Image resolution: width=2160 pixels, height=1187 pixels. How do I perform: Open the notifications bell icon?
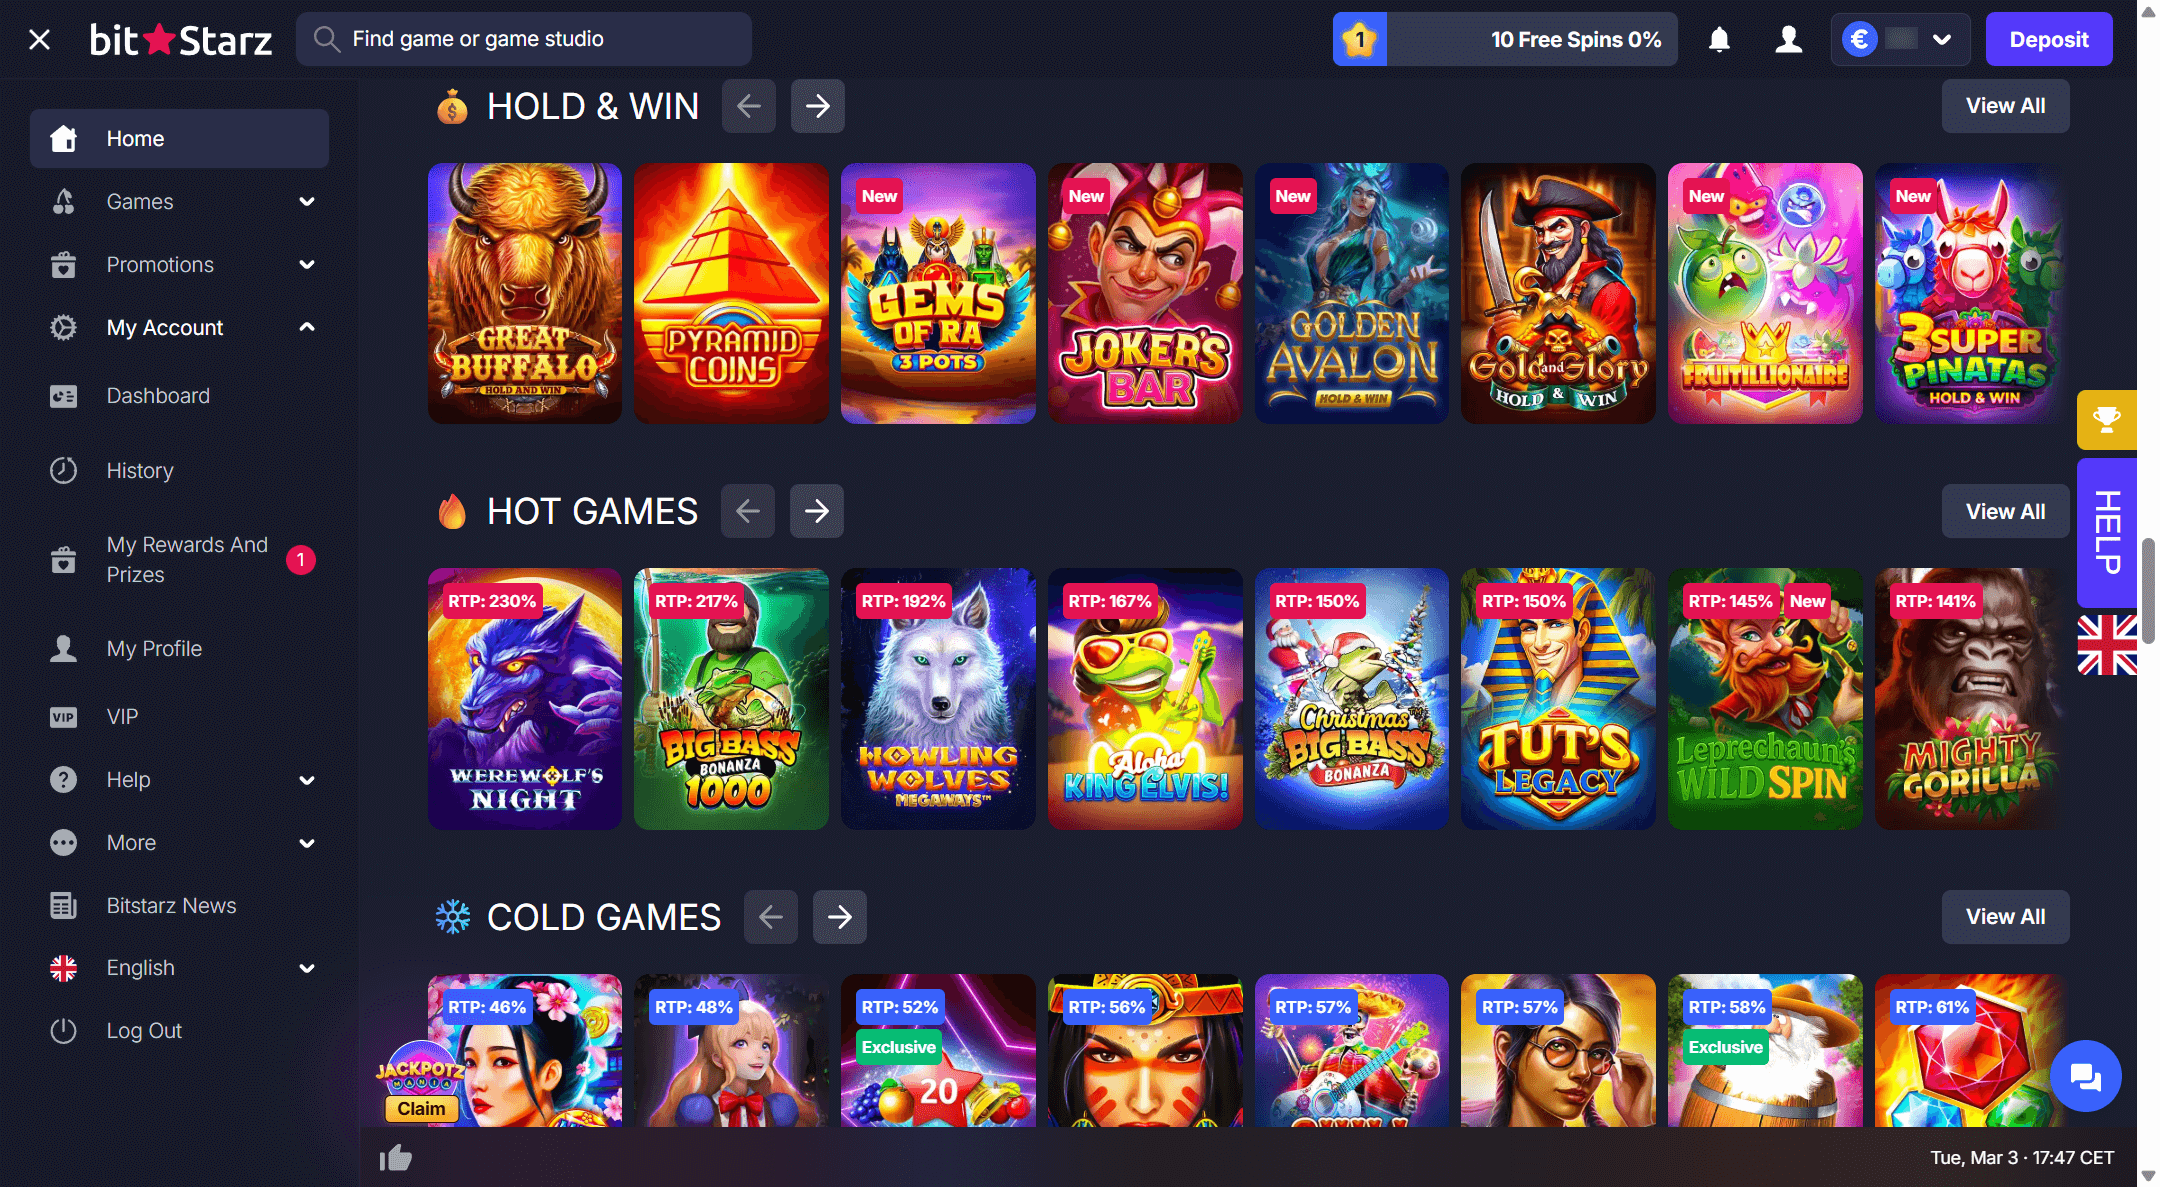(1719, 40)
